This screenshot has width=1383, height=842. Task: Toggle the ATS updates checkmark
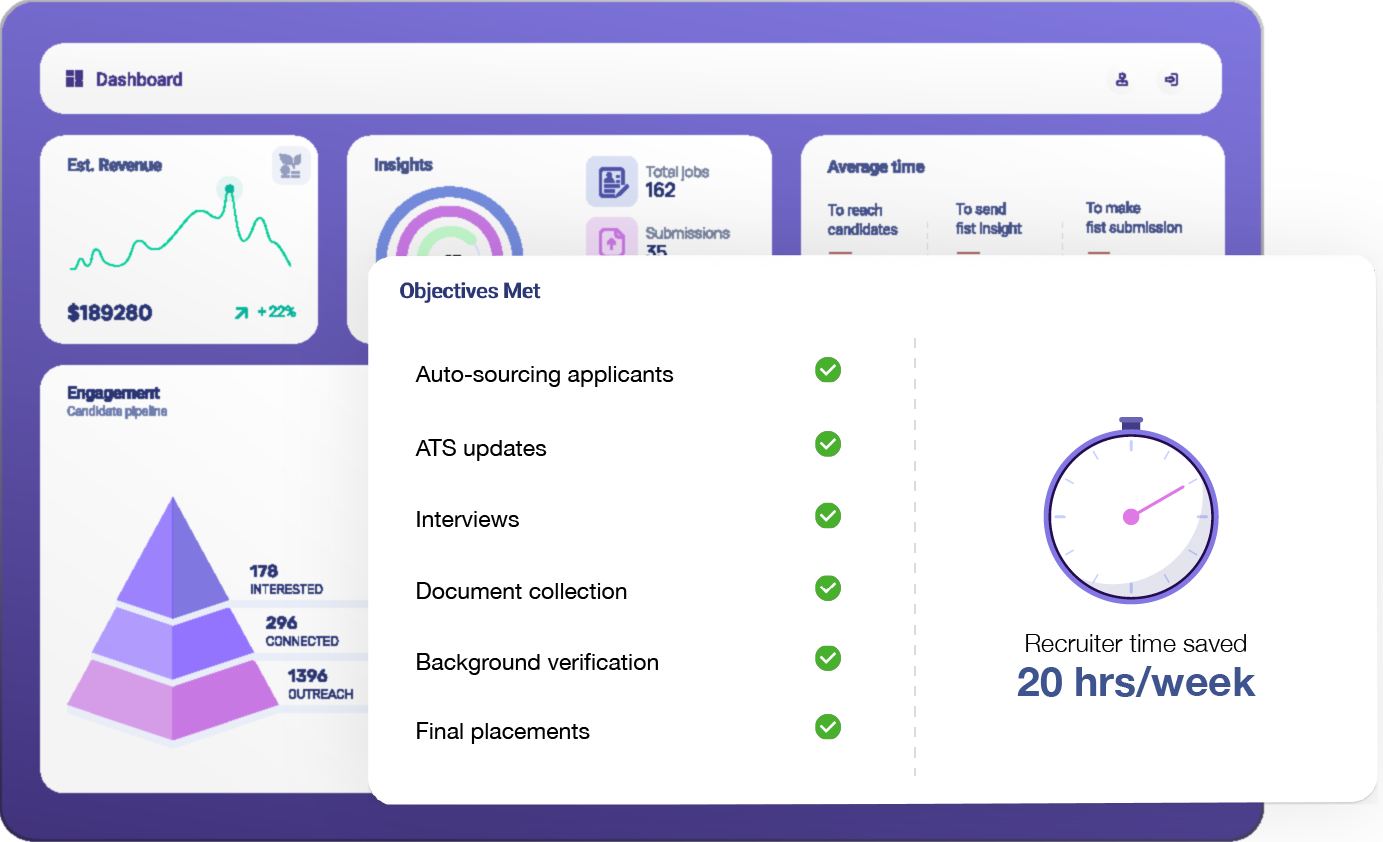(827, 444)
